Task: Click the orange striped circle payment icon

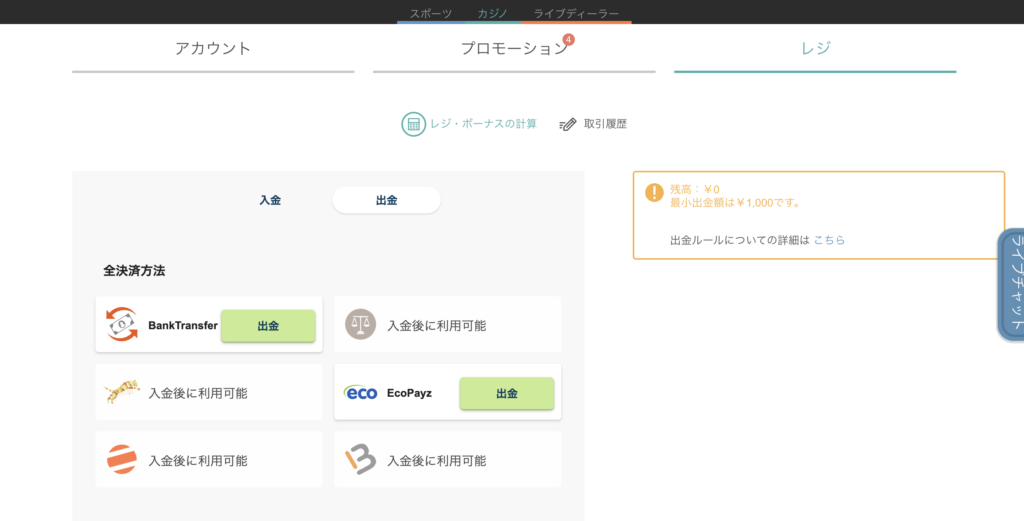Action: (122, 460)
